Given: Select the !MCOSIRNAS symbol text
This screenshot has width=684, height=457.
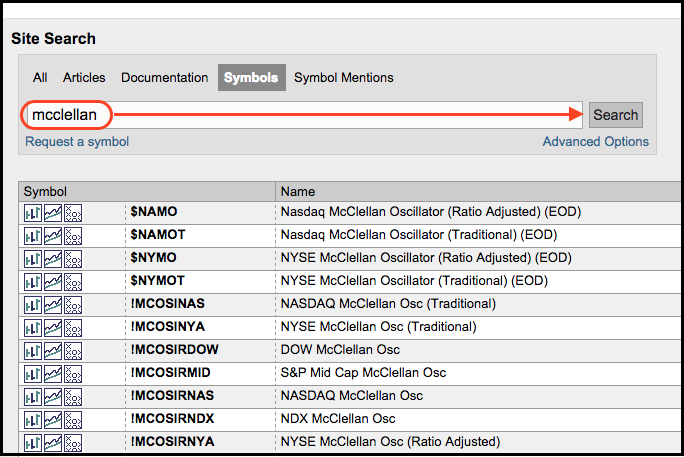Looking at the screenshot, I should [x=172, y=396].
